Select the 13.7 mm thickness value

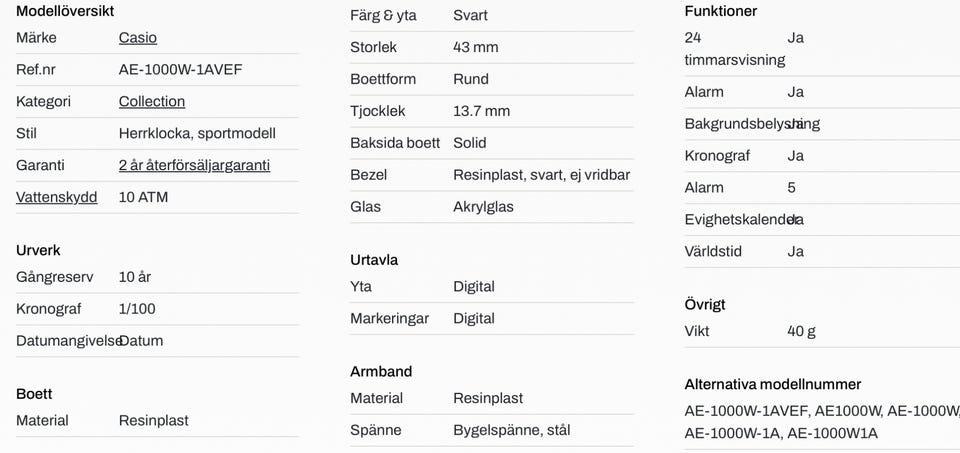pyautogui.click(x=481, y=111)
